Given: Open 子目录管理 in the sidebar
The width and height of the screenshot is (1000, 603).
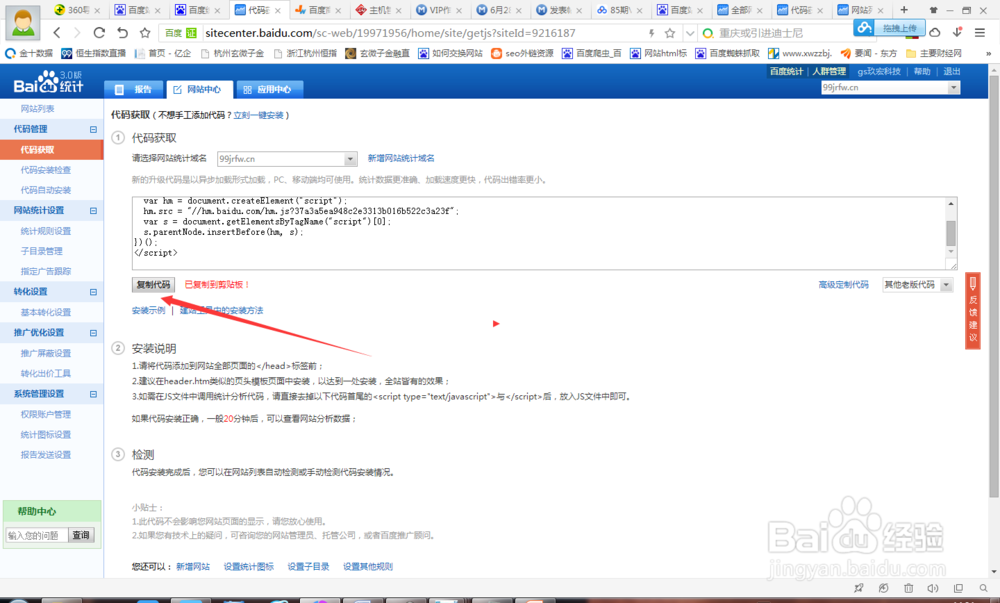Looking at the screenshot, I should click(41, 251).
